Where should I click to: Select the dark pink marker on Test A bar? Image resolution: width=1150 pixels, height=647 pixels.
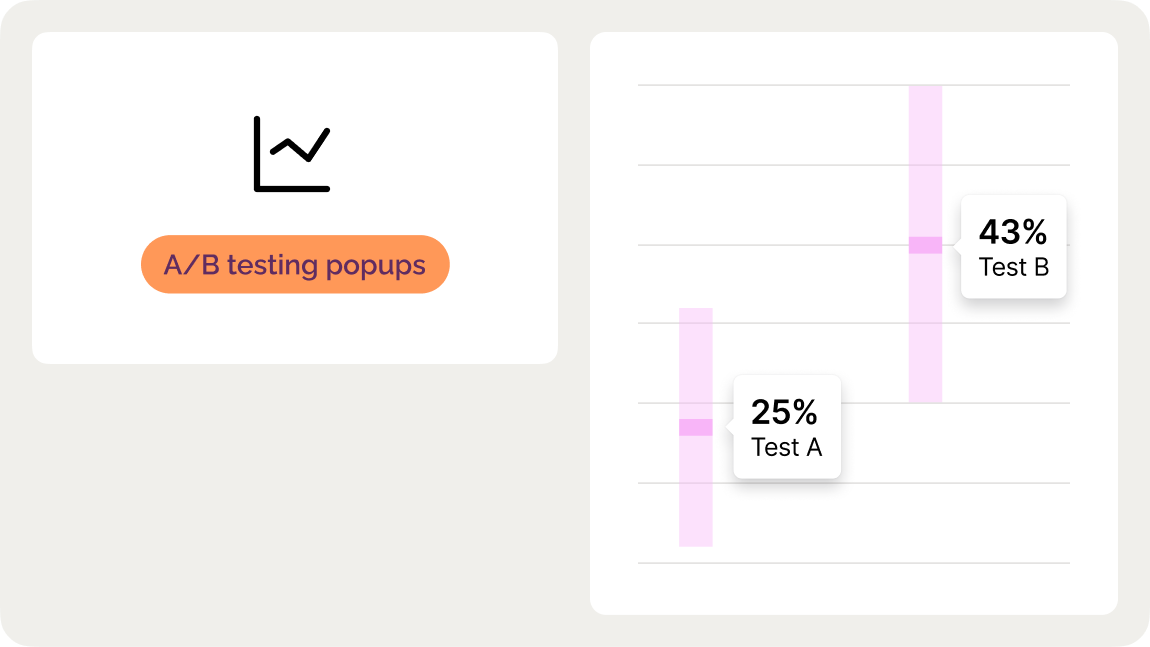696,428
